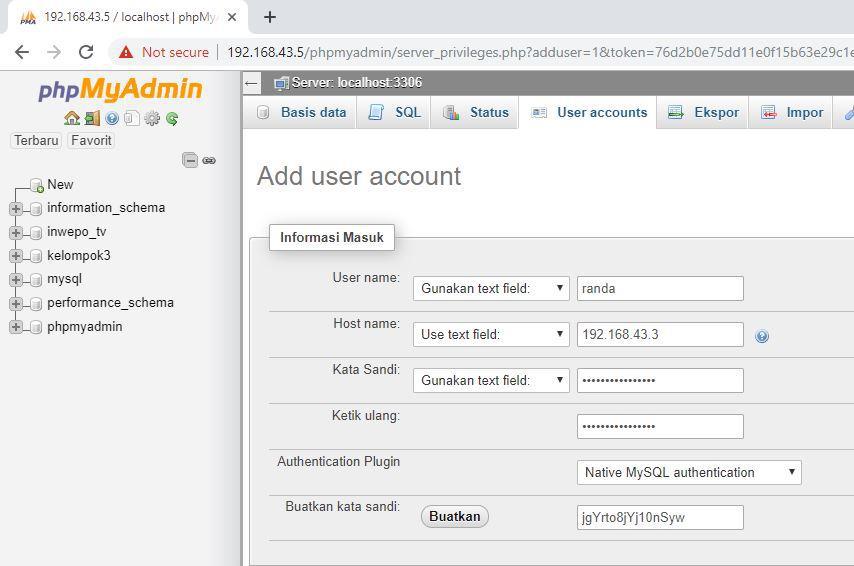Click the Host name help icon
The image size is (854, 566).
762,336
